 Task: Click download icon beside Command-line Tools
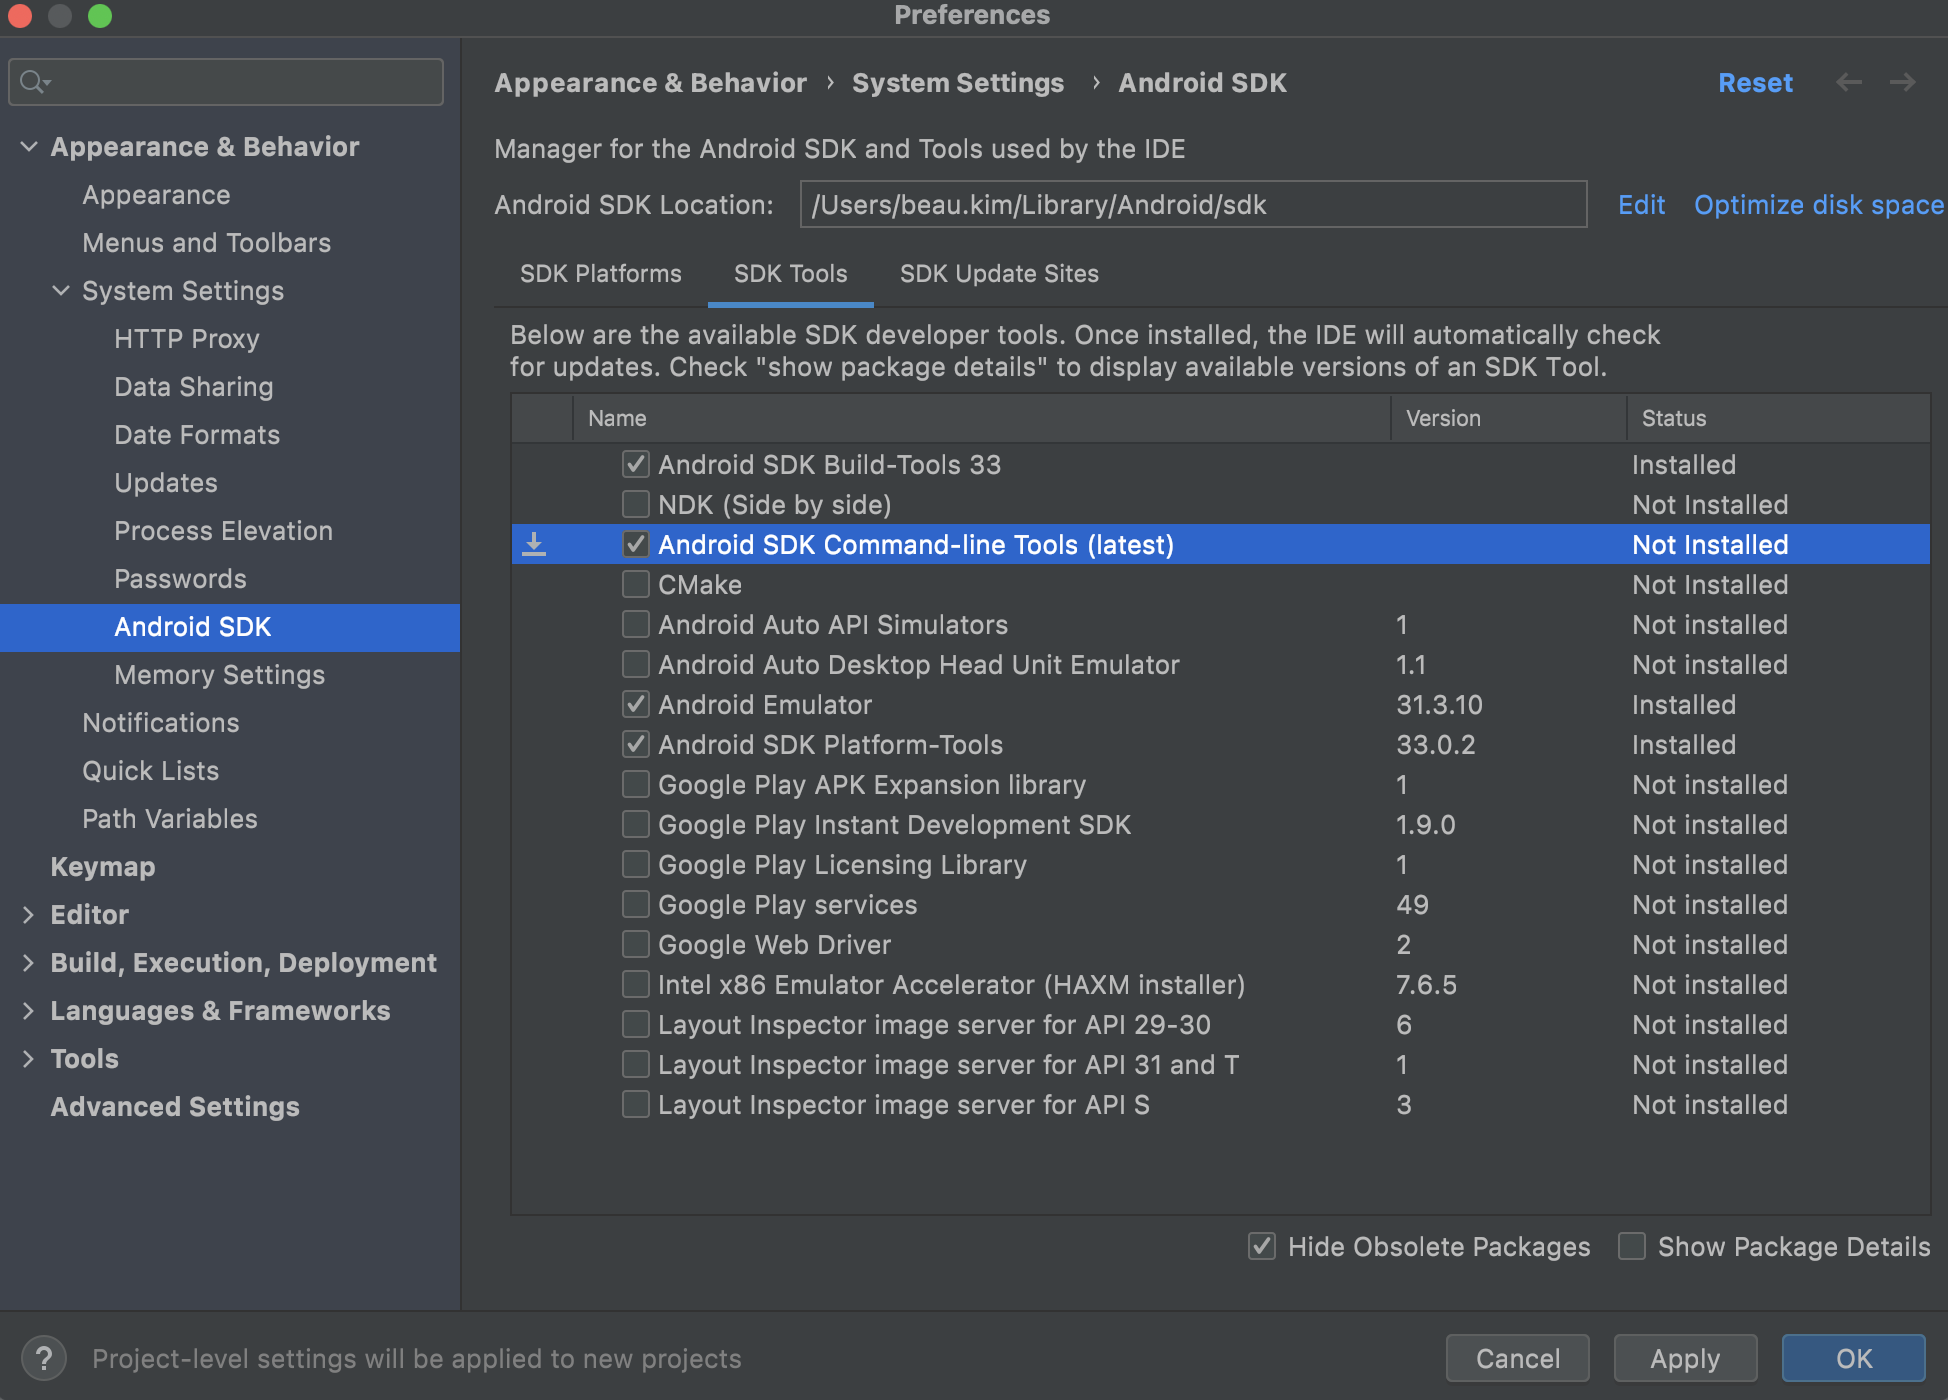(535, 545)
